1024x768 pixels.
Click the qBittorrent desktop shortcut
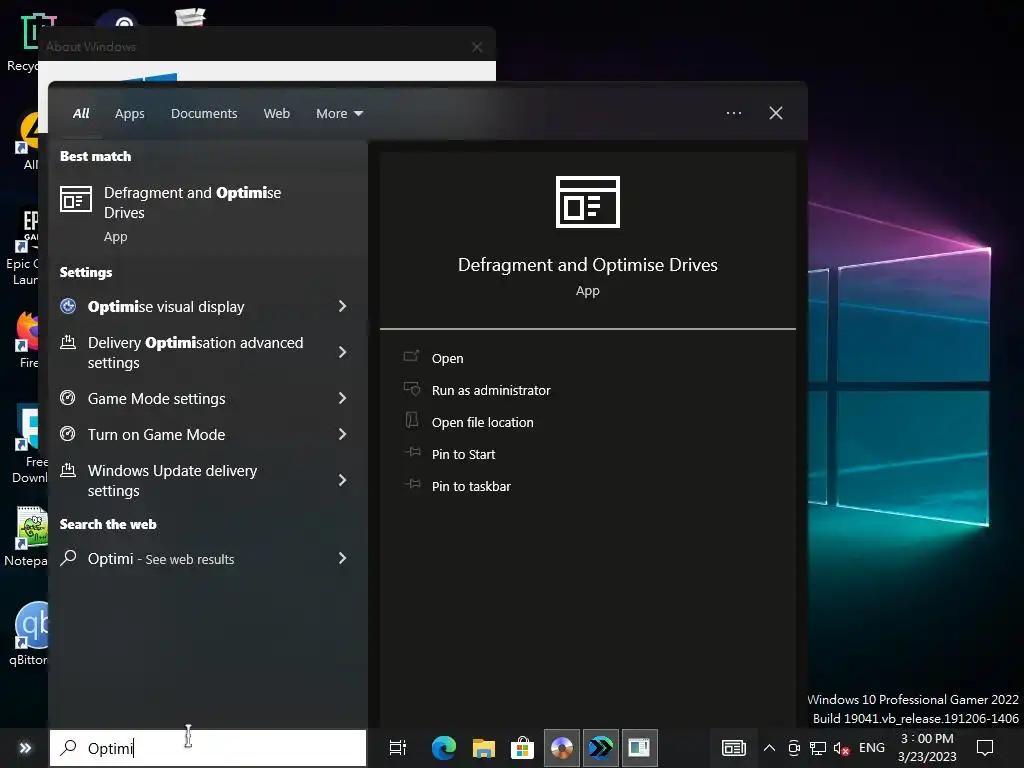(29, 633)
